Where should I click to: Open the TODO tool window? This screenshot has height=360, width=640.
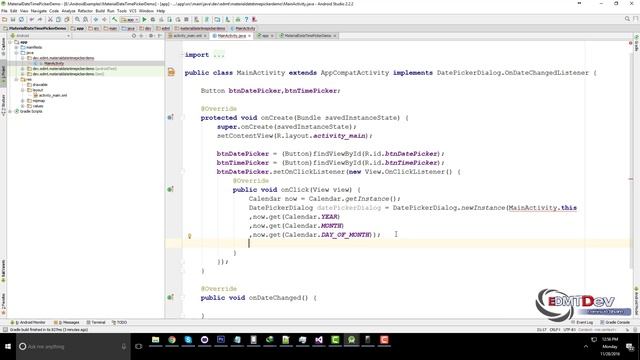[x=119, y=322]
